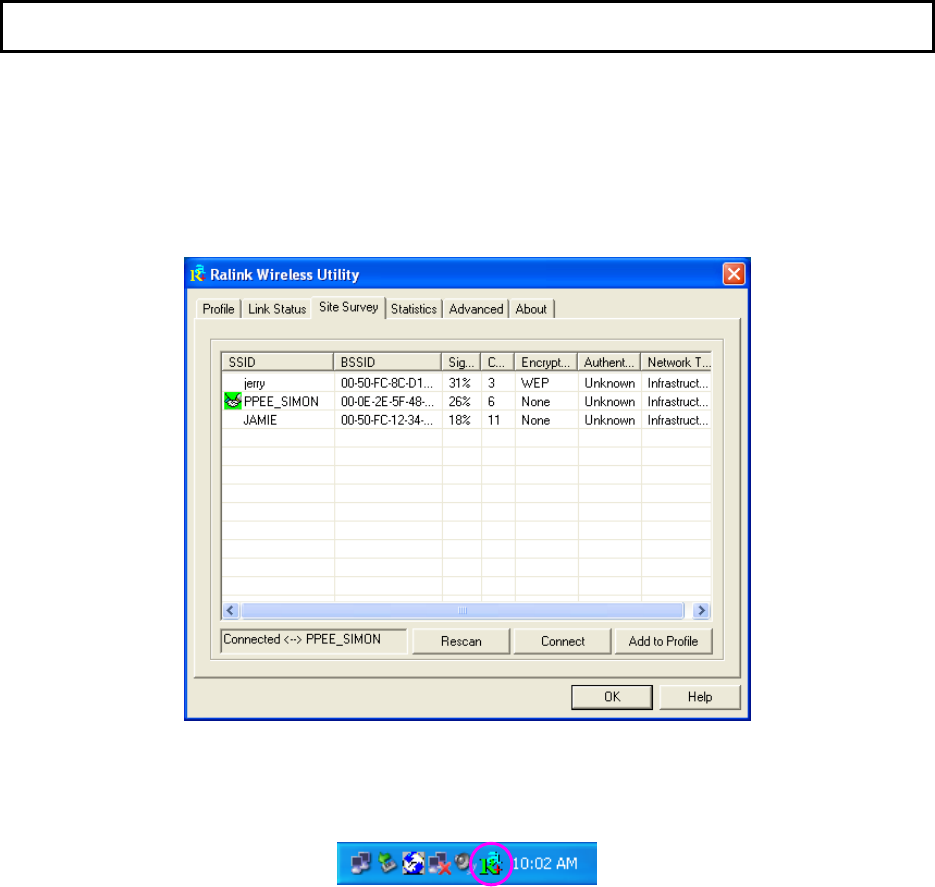Viewport: 935px width, 887px height.
Task: Show the About tab
Action: click(x=531, y=309)
